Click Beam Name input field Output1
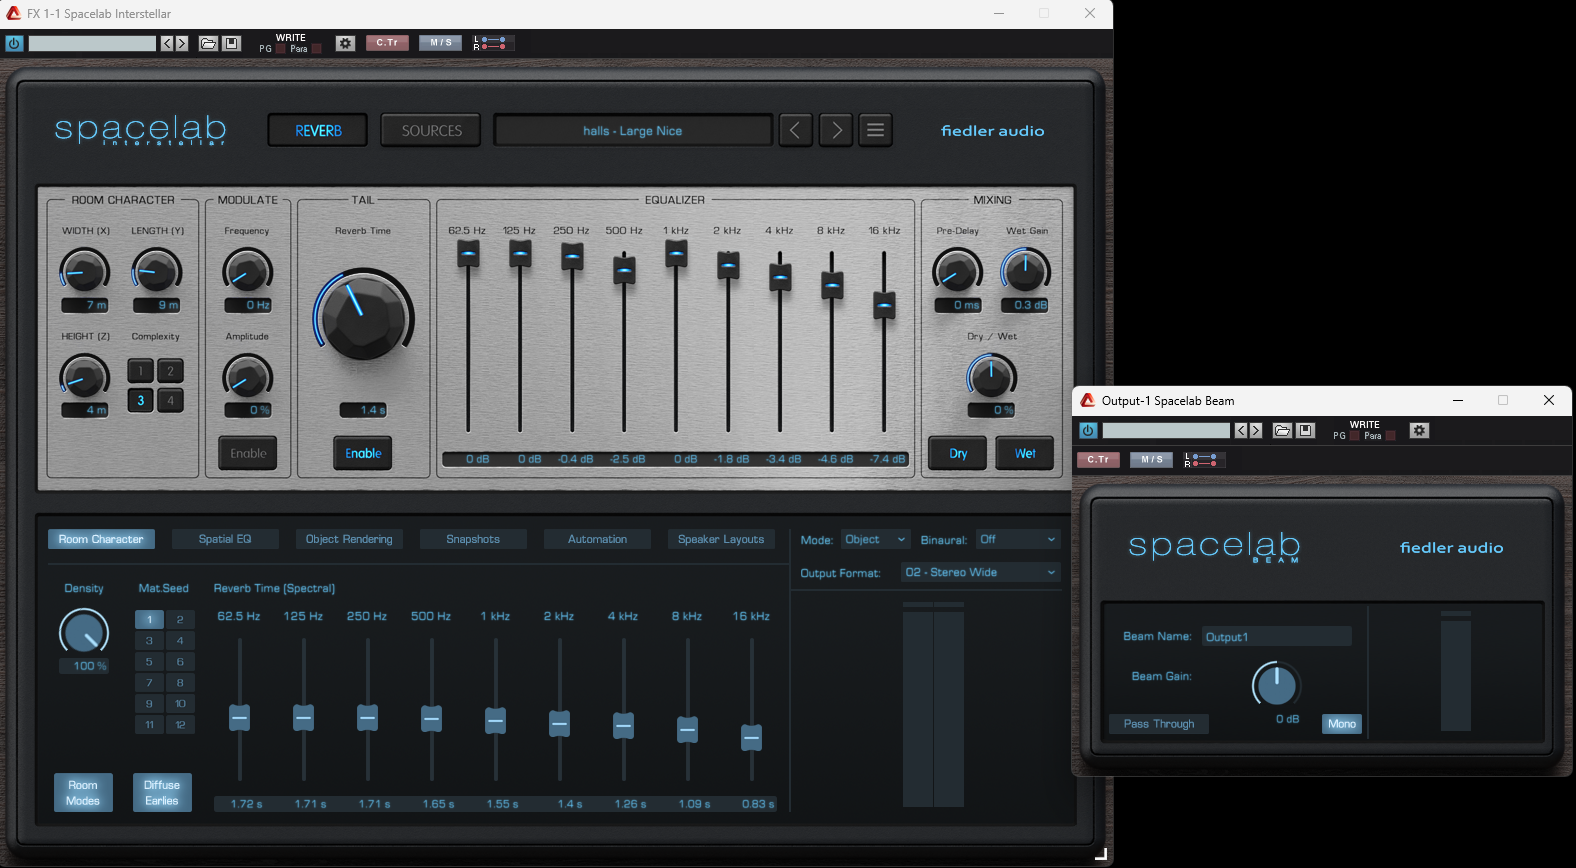 (x=1276, y=636)
